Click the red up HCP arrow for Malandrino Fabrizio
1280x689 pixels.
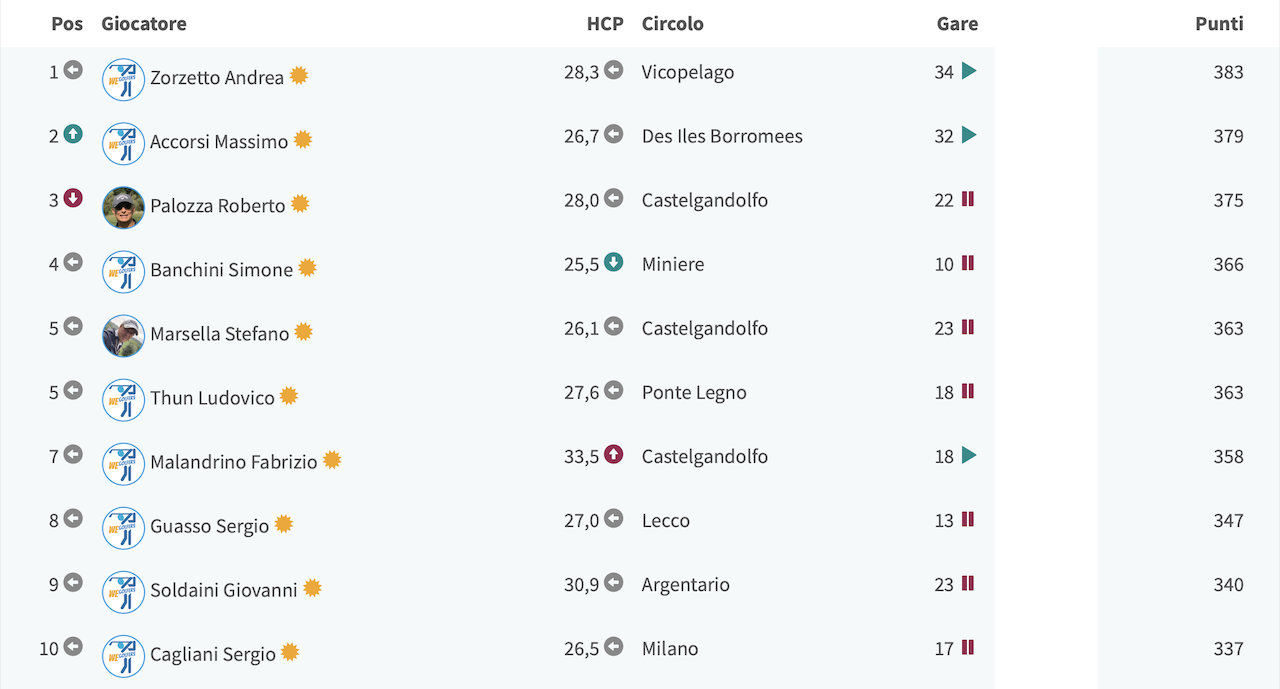(614, 454)
